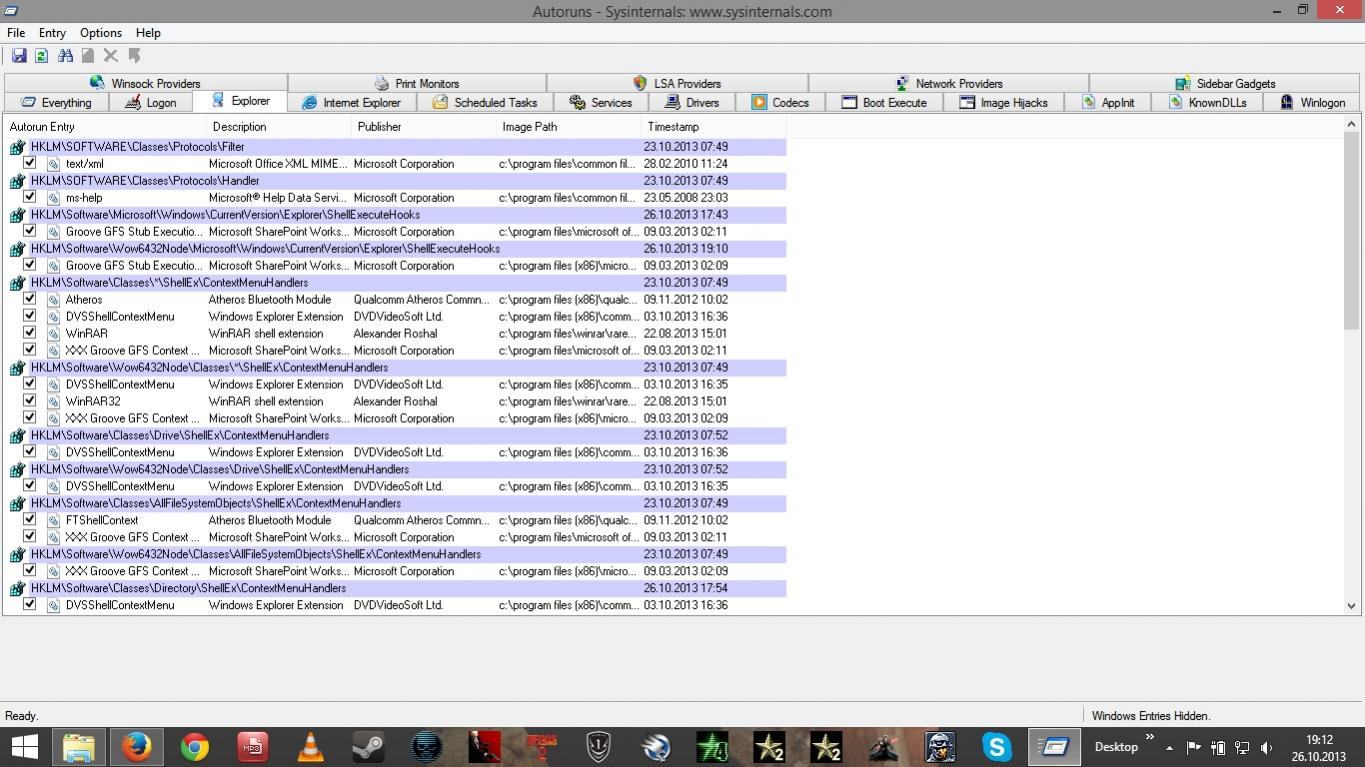Uncheck the Atheros entry checkbox

29,299
